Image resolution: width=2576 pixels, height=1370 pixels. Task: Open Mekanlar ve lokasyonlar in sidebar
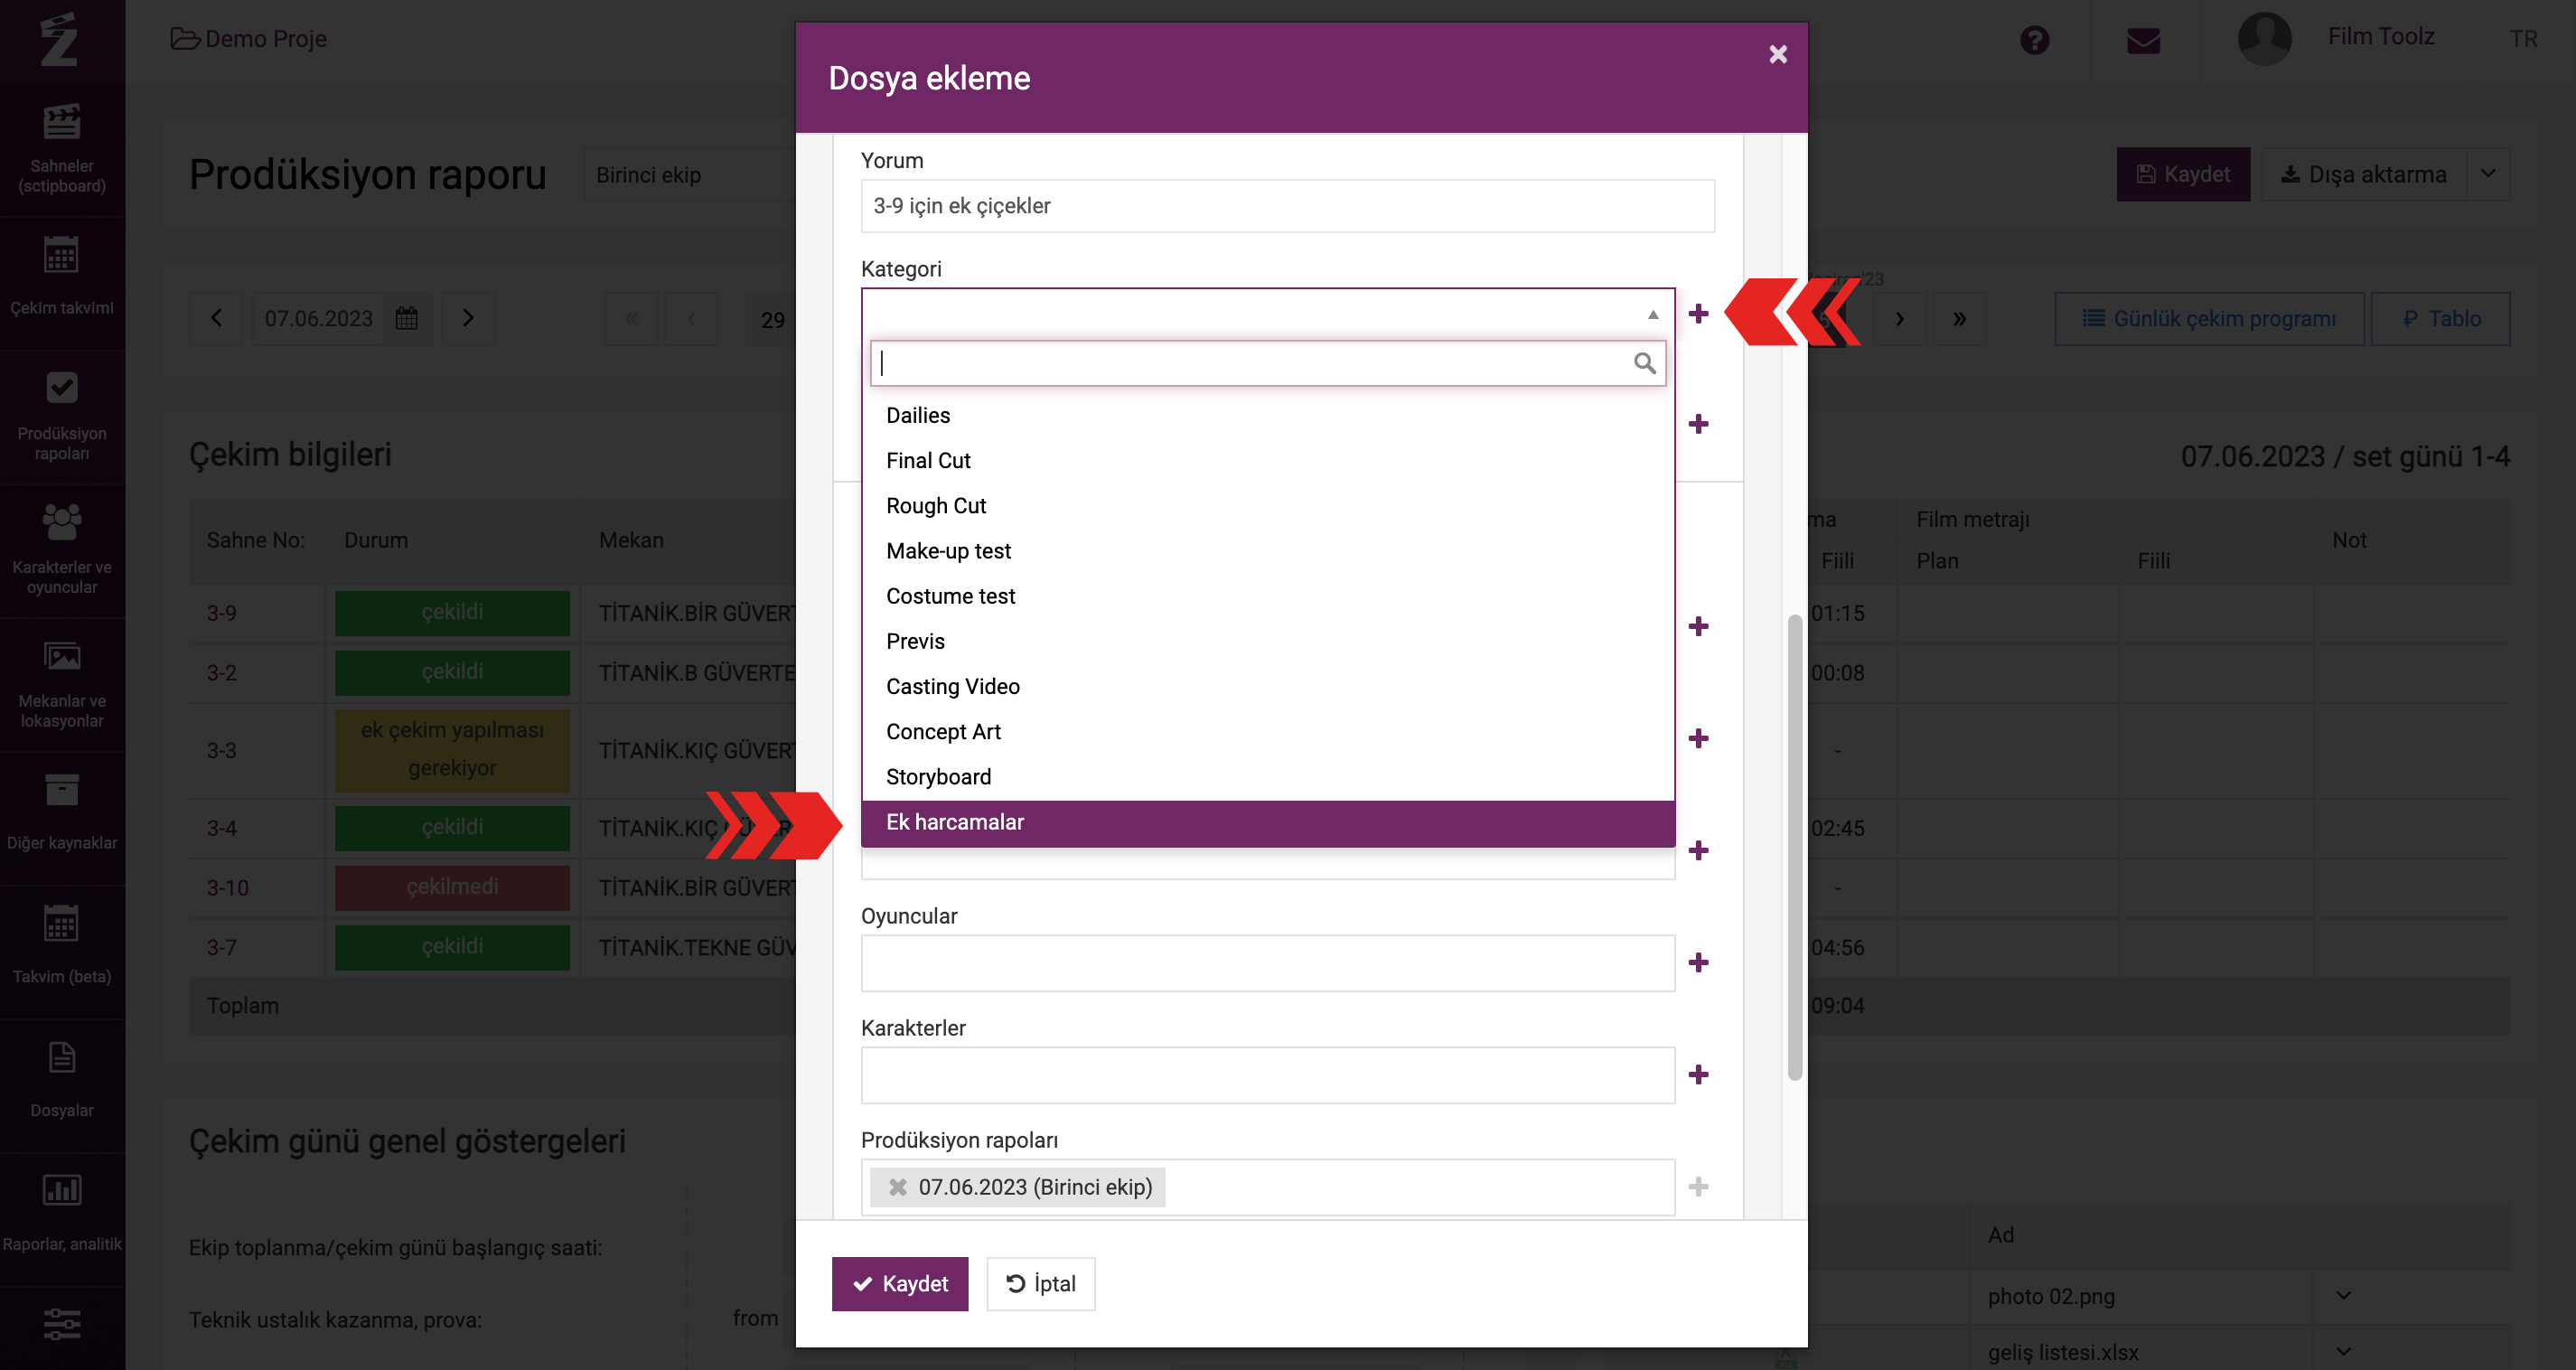tap(62, 684)
